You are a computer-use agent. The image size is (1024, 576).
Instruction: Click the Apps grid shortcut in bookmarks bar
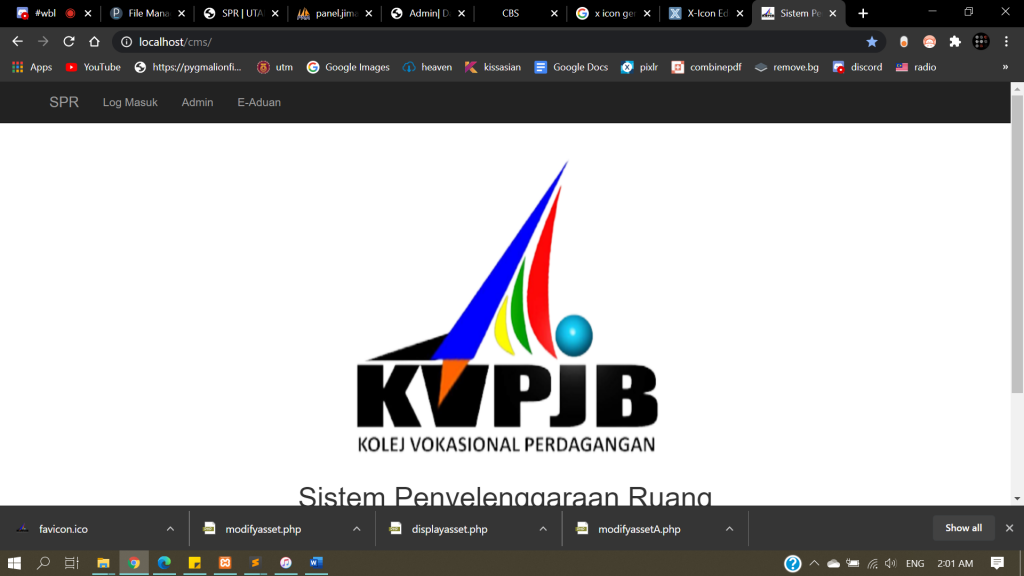point(32,67)
